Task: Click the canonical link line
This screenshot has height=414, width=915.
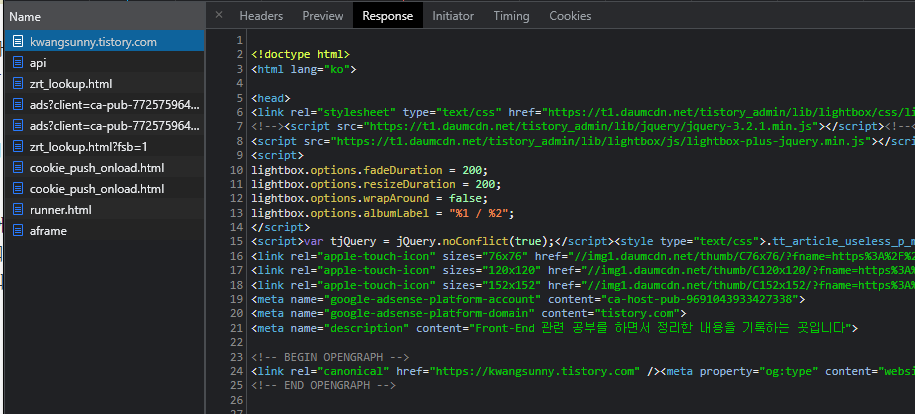Action: click(x=583, y=371)
